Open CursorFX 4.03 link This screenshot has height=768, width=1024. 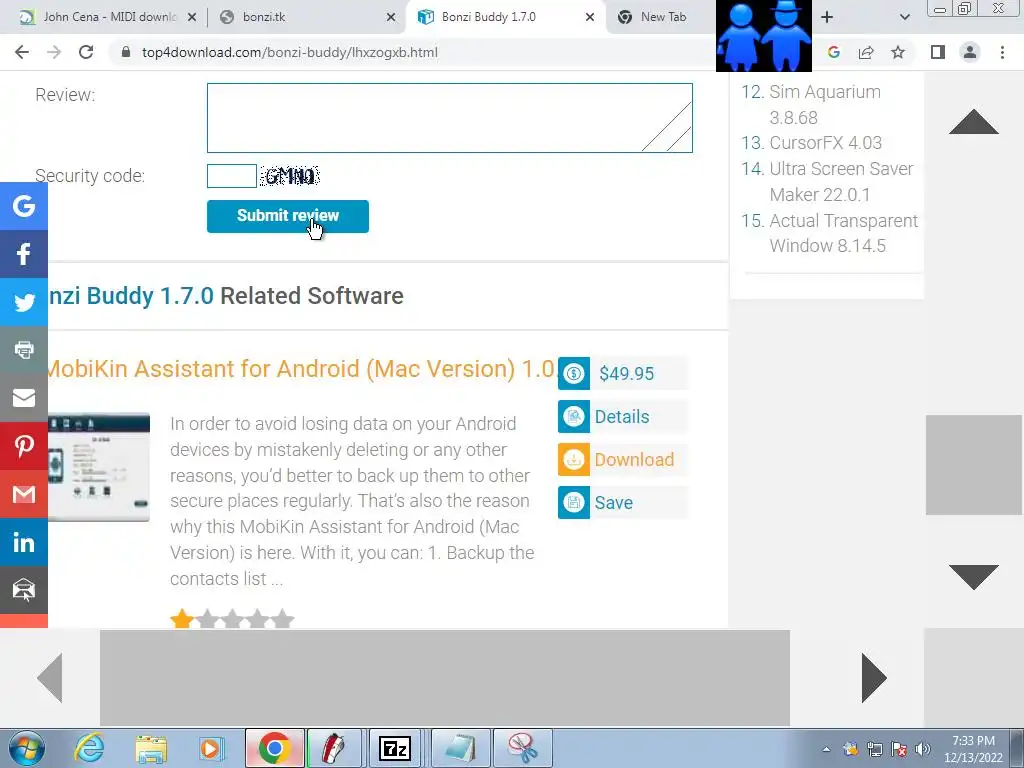[825, 143]
